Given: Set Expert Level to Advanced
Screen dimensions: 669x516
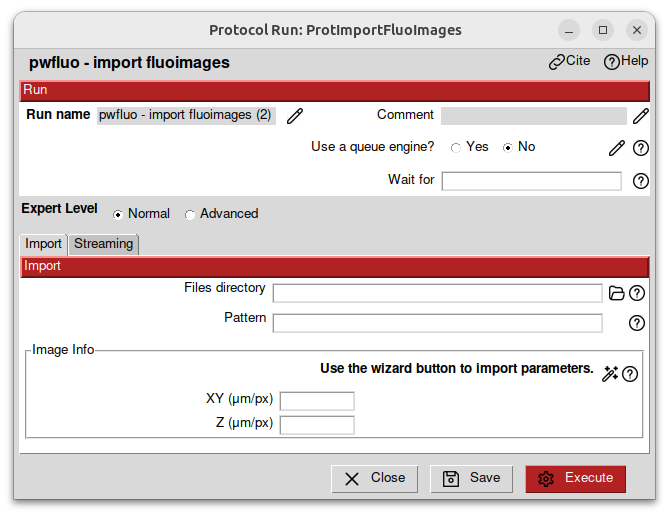Looking at the screenshot, I should point(191,214).
